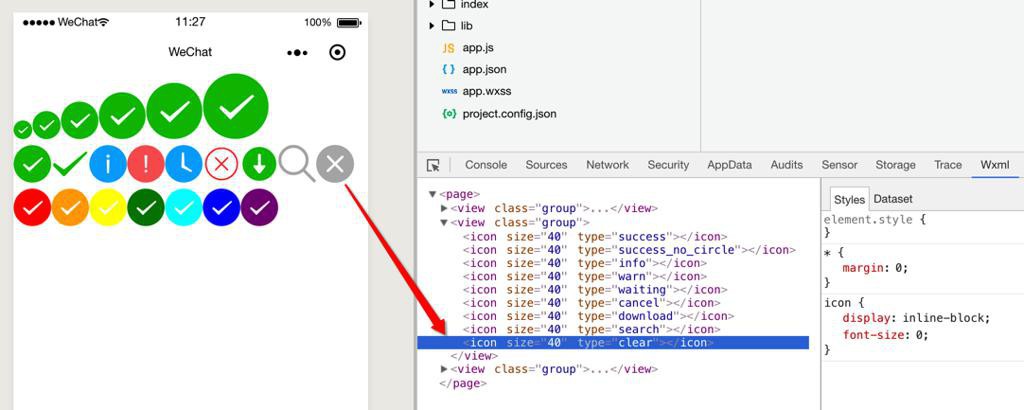Expand the index folder
The image size is (1024, 410).
[432, 4]
